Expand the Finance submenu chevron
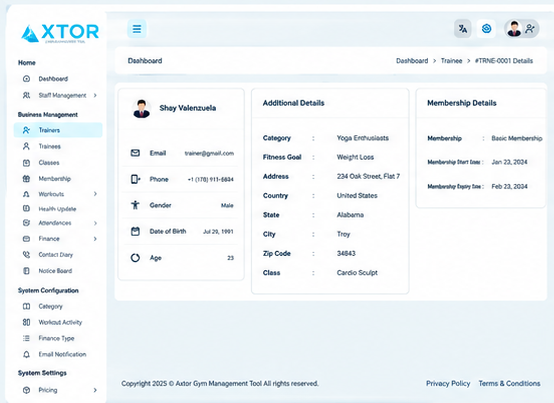 [x=95, y=239]
